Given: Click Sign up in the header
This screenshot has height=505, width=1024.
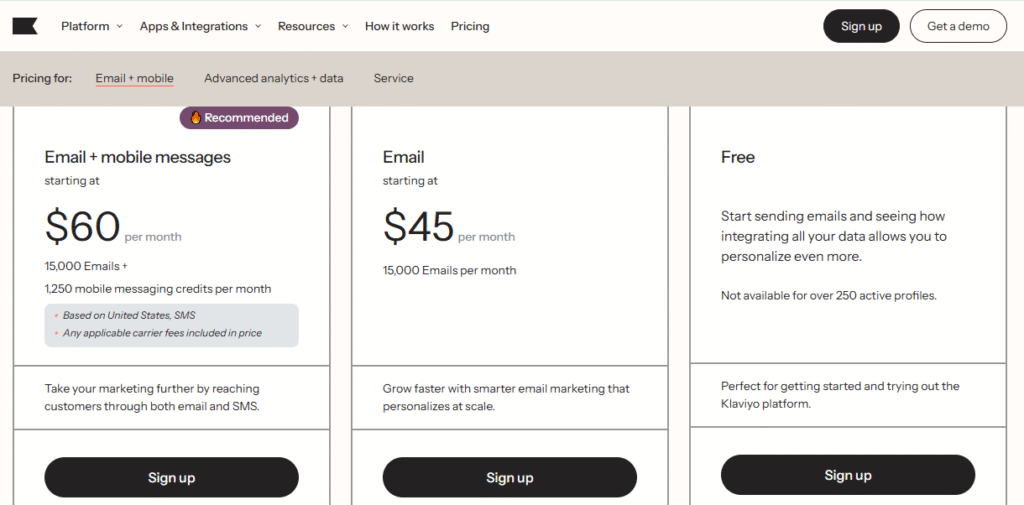Looking at the screenshot, I should [860, 26].
